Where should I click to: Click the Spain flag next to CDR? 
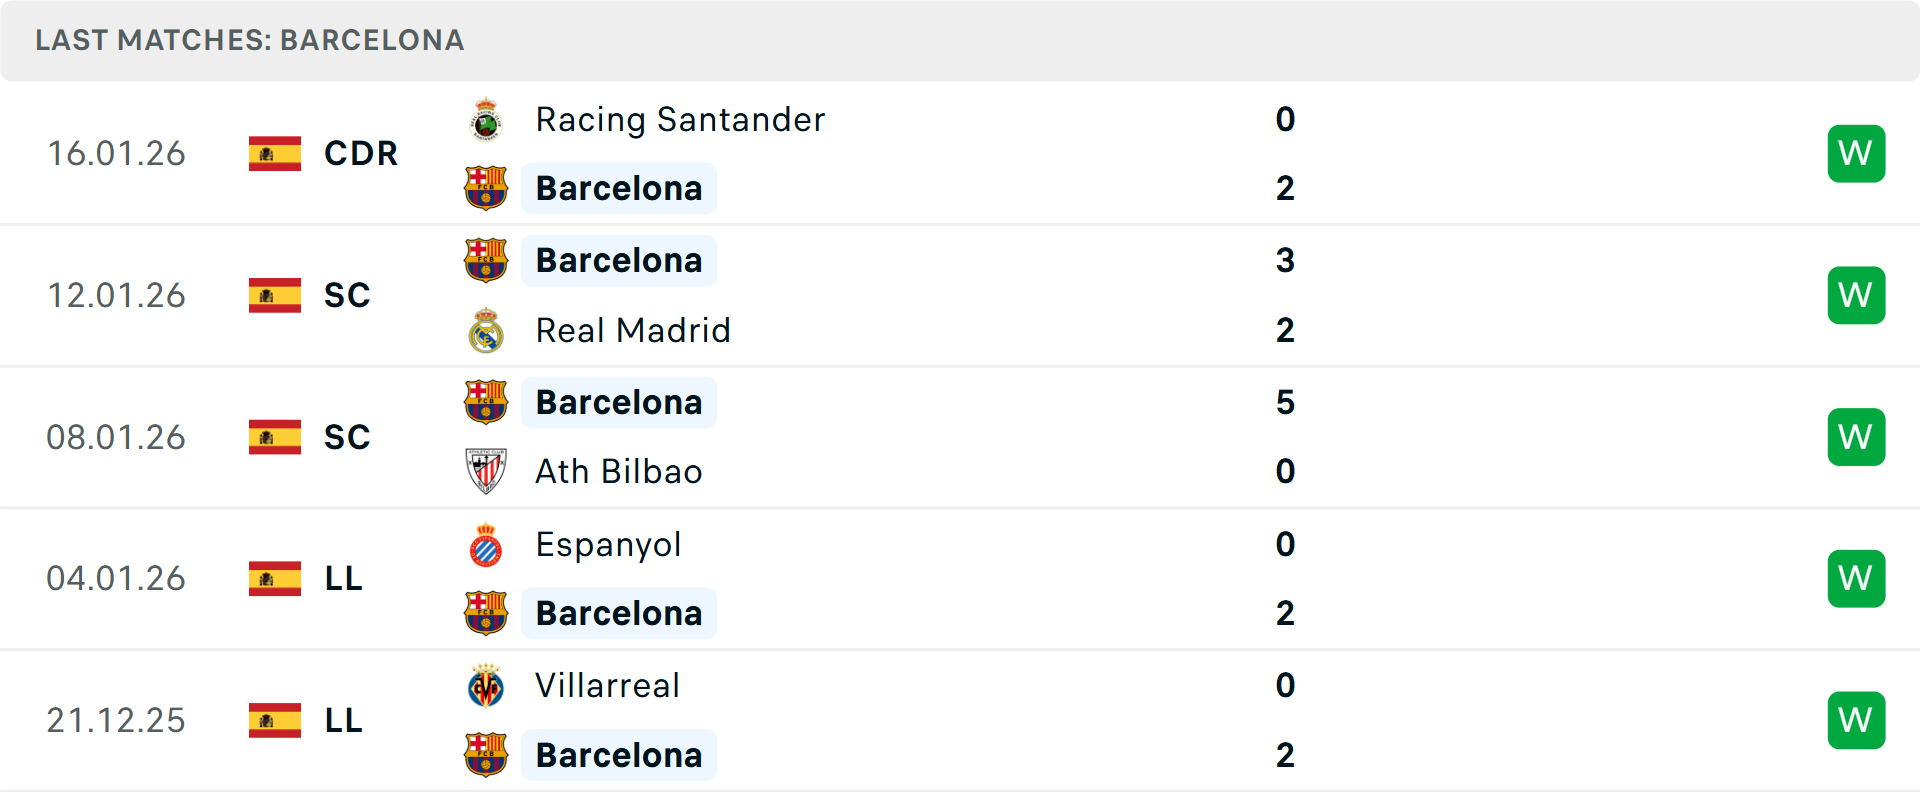pos(275,154)
